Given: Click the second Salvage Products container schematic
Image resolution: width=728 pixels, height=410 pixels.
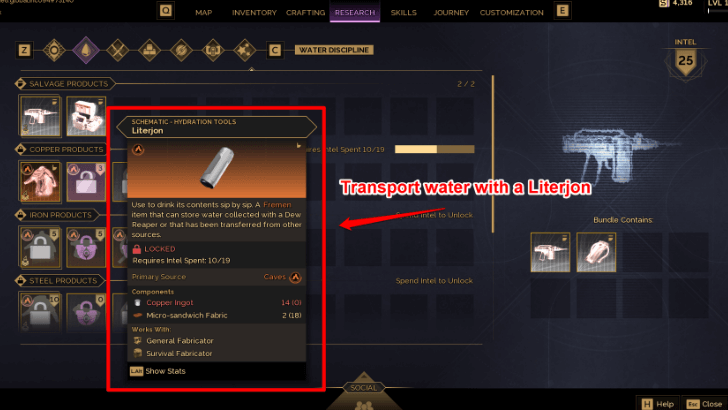Looking at the screenshot, I should coord(86,116).
